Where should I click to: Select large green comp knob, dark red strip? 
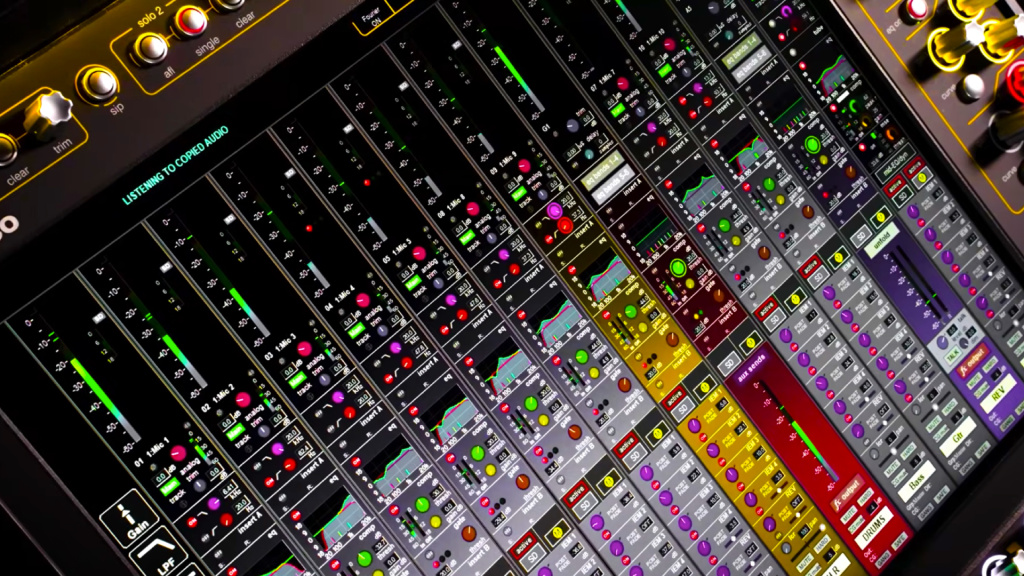click(678, 267)
